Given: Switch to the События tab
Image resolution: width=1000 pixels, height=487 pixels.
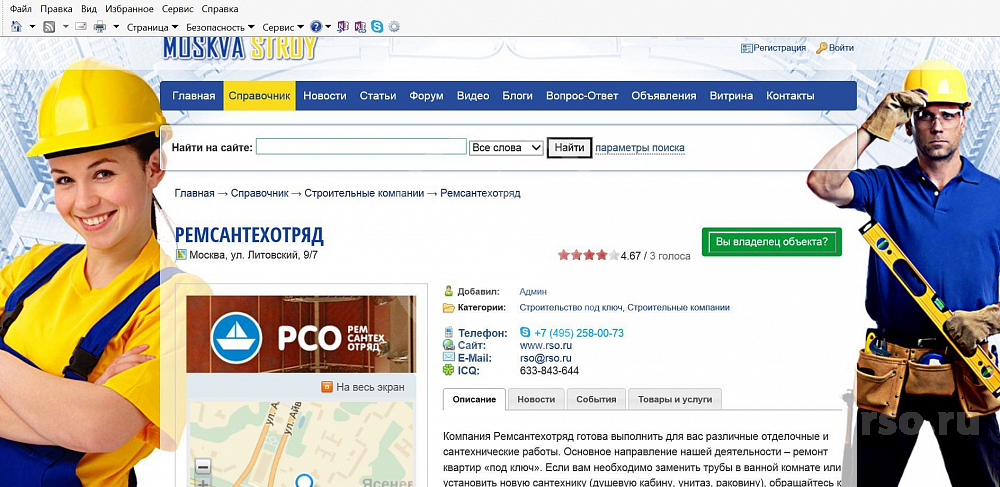Looking at the screenshot, I should tap(596, 400).
